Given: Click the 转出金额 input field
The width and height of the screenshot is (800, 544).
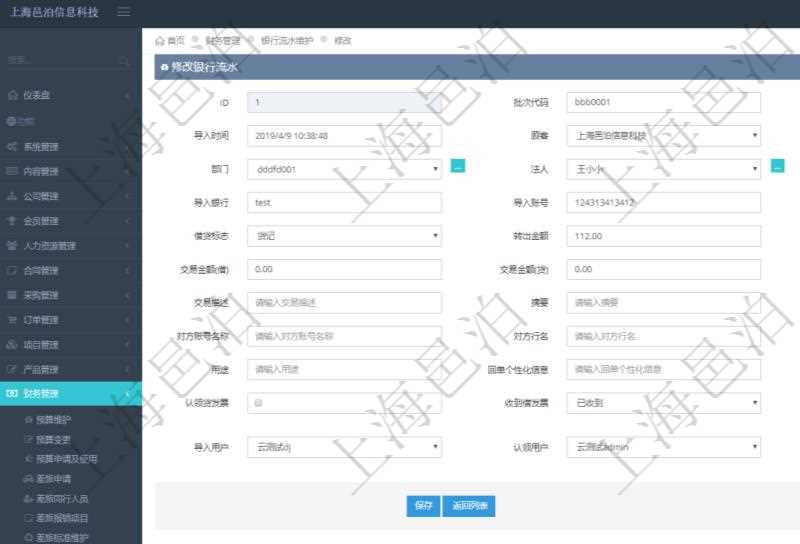Looking at the screenshot, I should 663,236.
